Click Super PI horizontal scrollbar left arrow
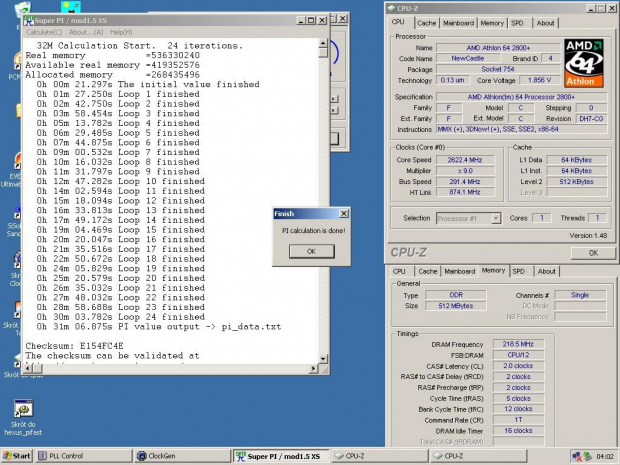Viewport: 620px width, 465px height. point(28,369)
